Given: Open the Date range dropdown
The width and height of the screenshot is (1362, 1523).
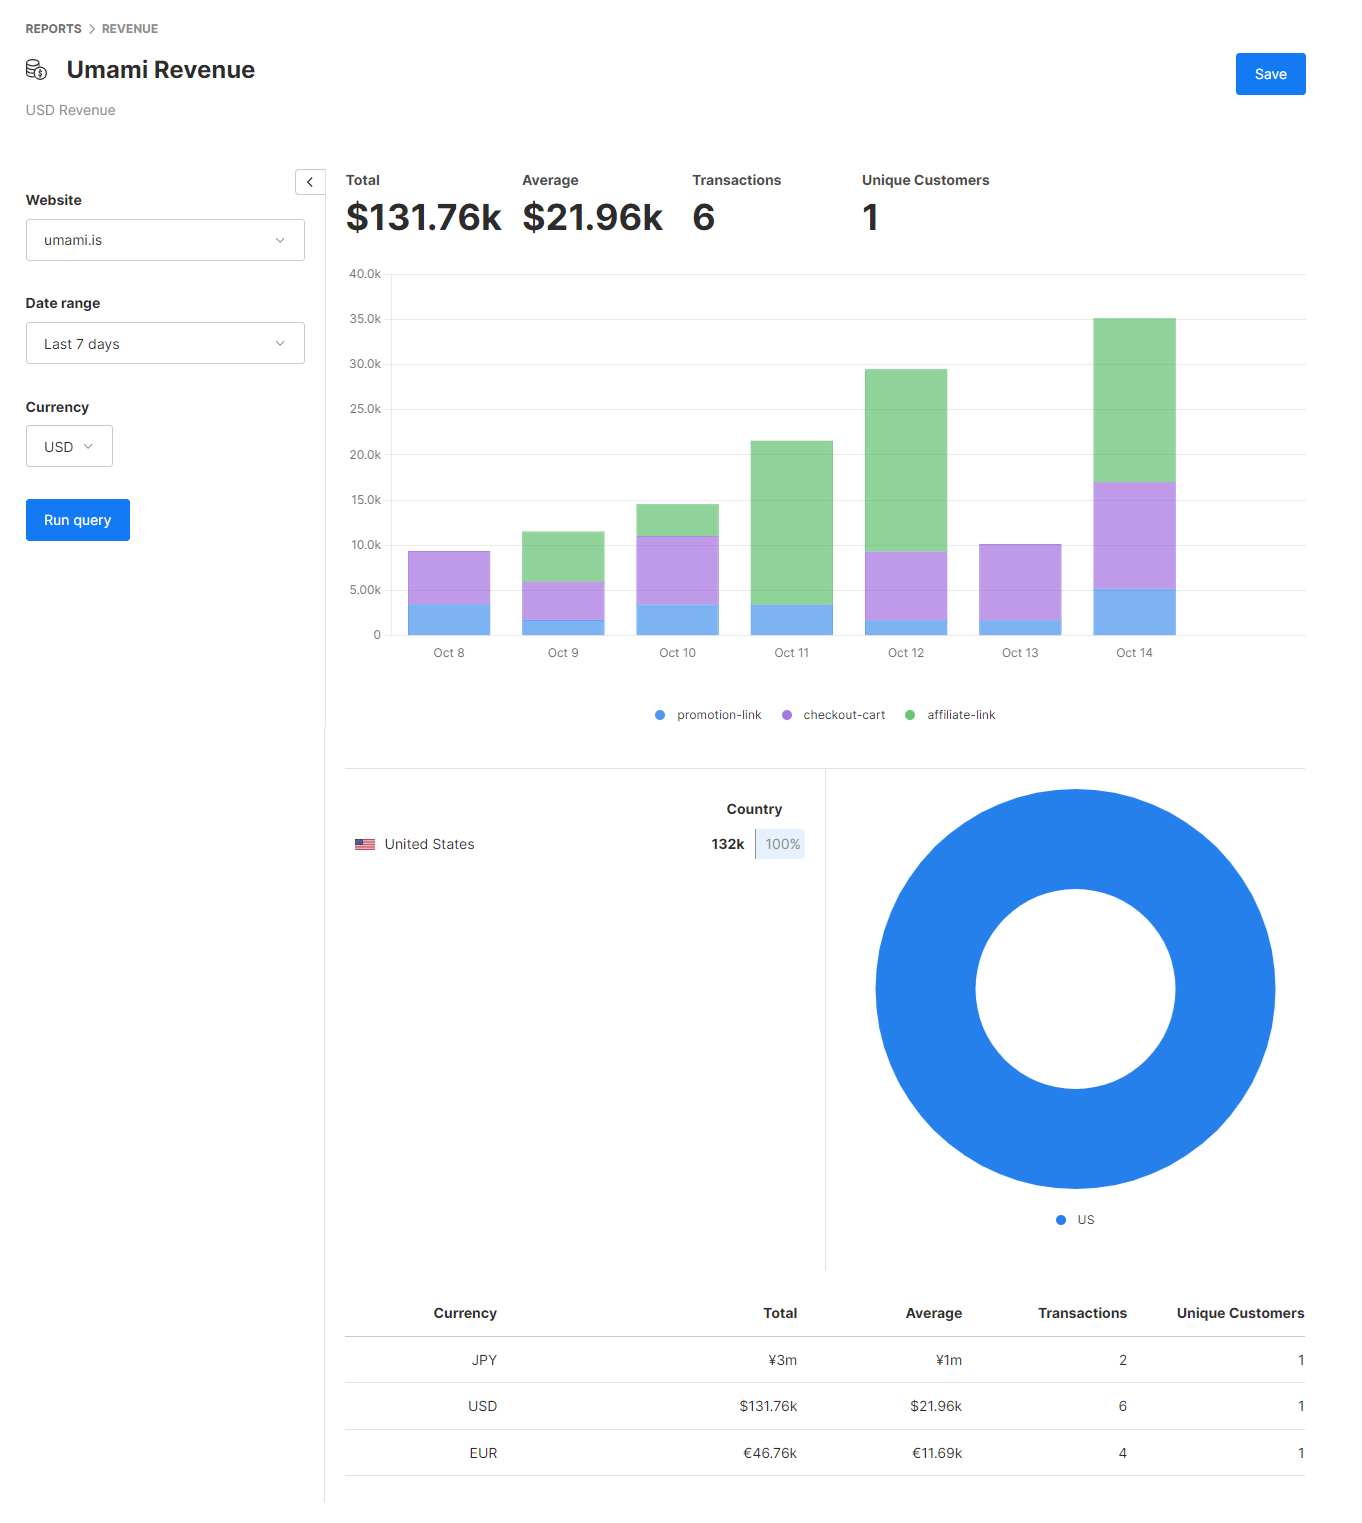Looking at the screenshot, I should 165,344.
